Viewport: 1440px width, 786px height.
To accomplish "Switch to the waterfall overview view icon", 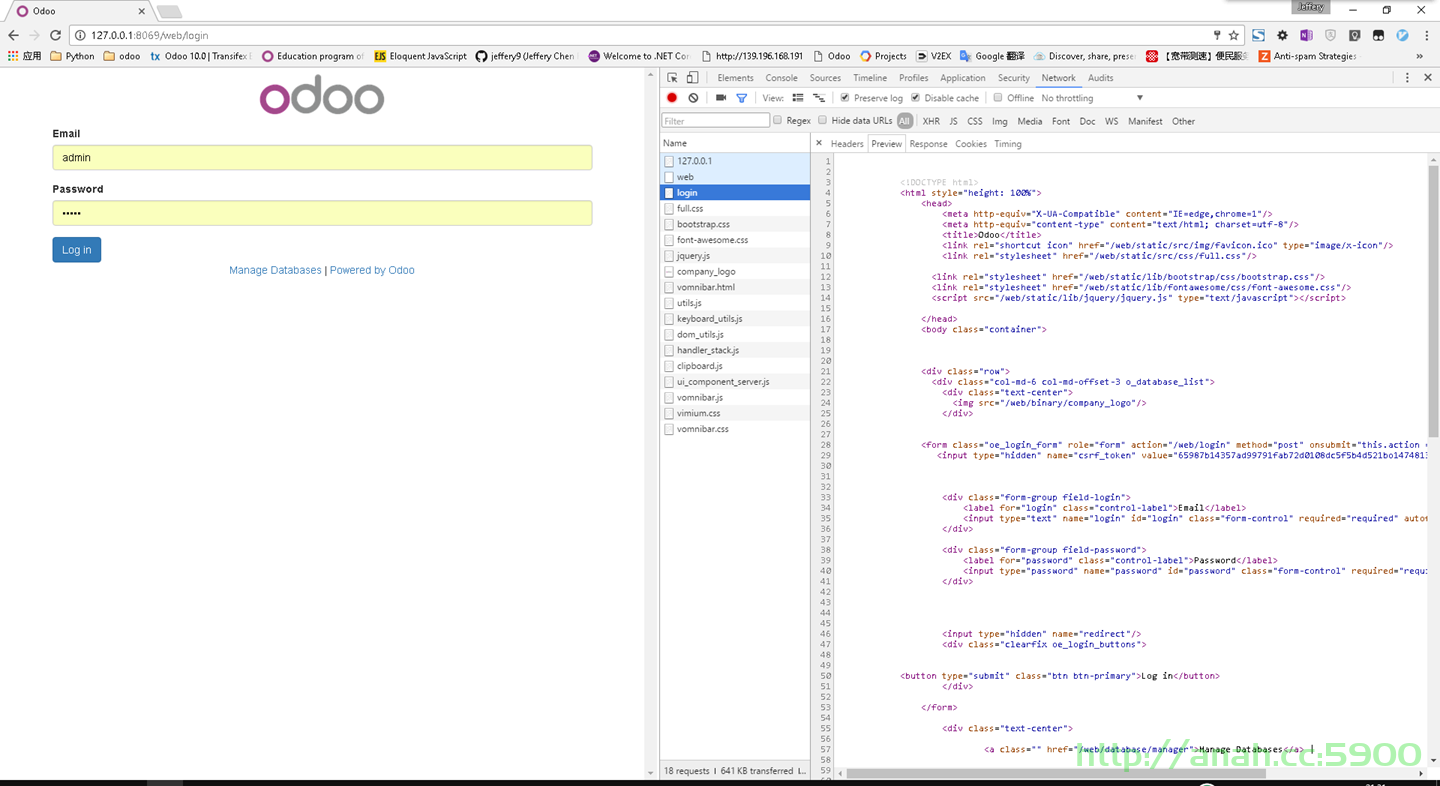I will click(819, 98).
